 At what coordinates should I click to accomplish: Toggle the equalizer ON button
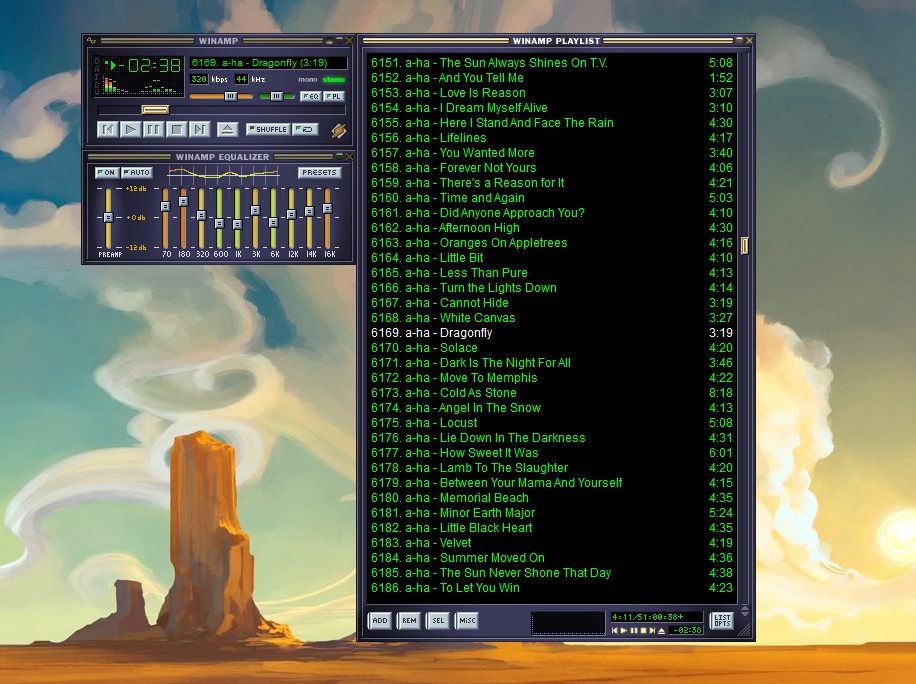coord(106,172)
